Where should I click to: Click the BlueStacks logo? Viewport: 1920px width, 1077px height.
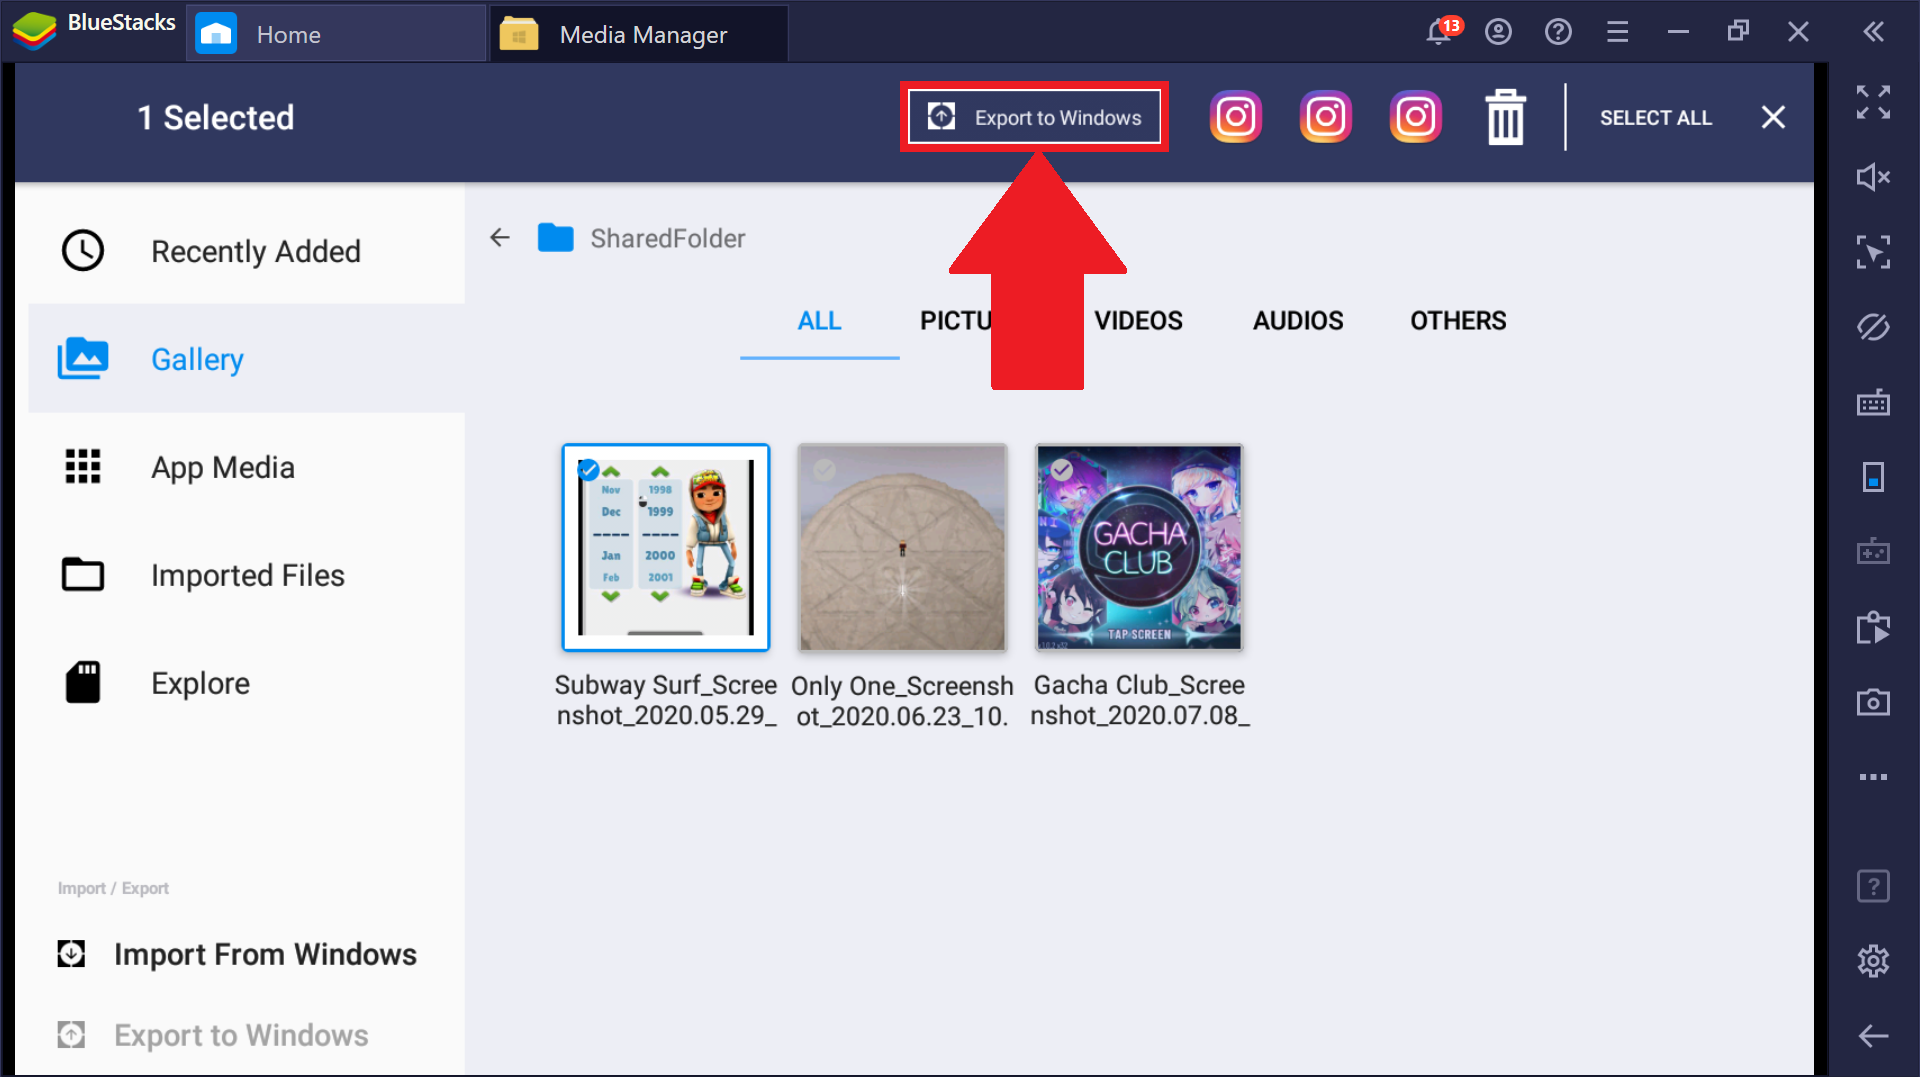34,31
